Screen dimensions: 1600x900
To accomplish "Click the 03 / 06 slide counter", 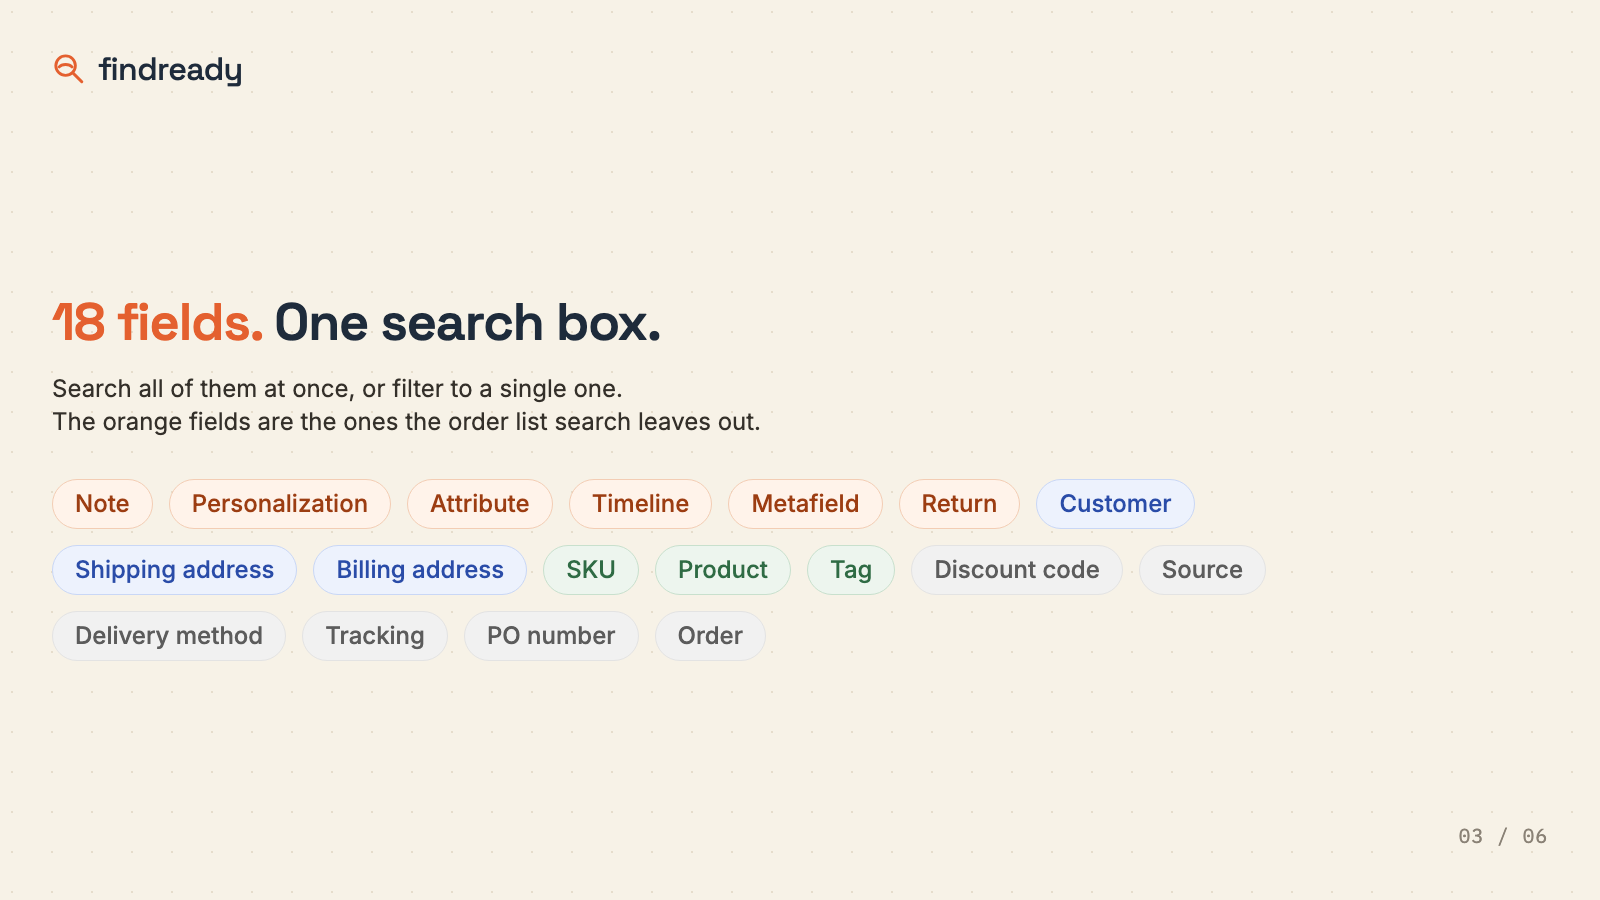I will (1502, 836).
